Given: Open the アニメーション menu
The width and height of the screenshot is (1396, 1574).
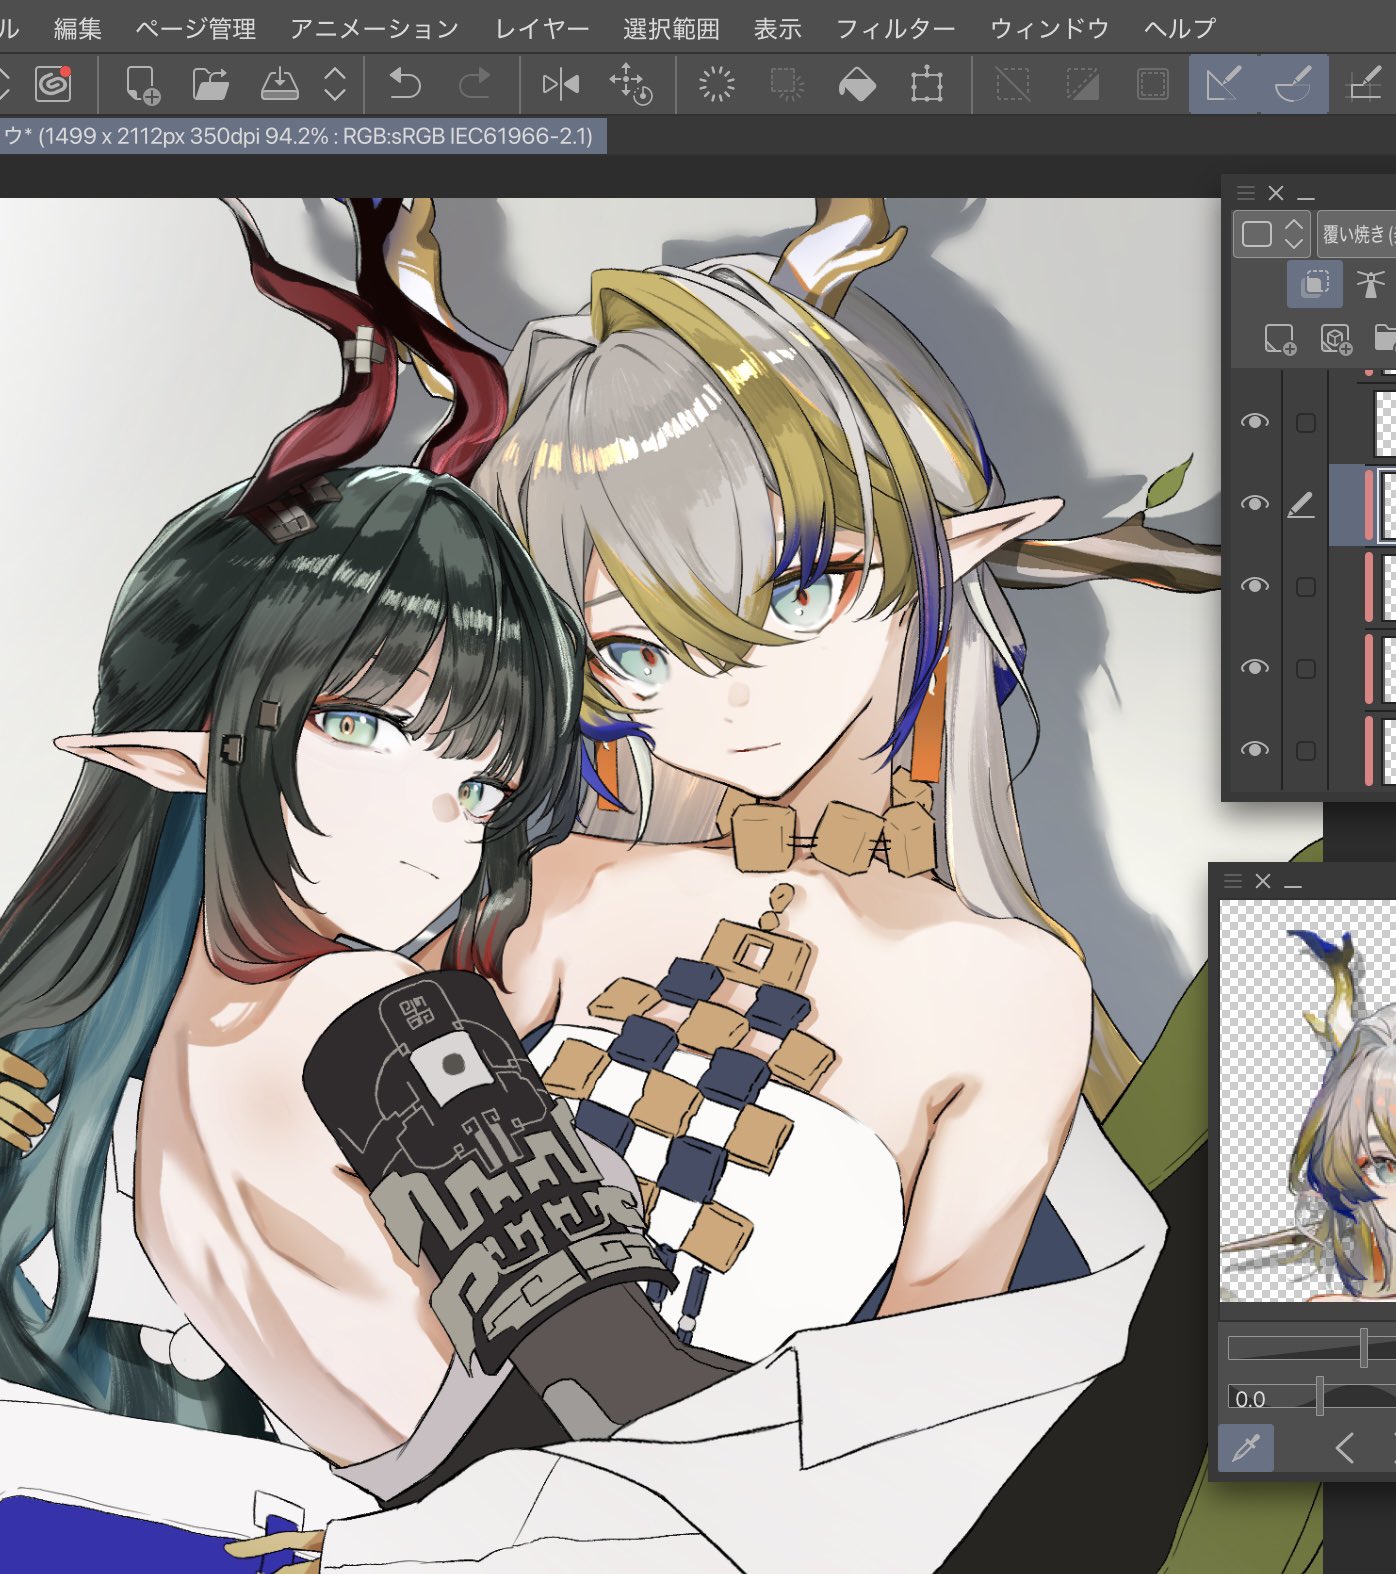Looking at the screenshot, I should (x=374, y=29).
